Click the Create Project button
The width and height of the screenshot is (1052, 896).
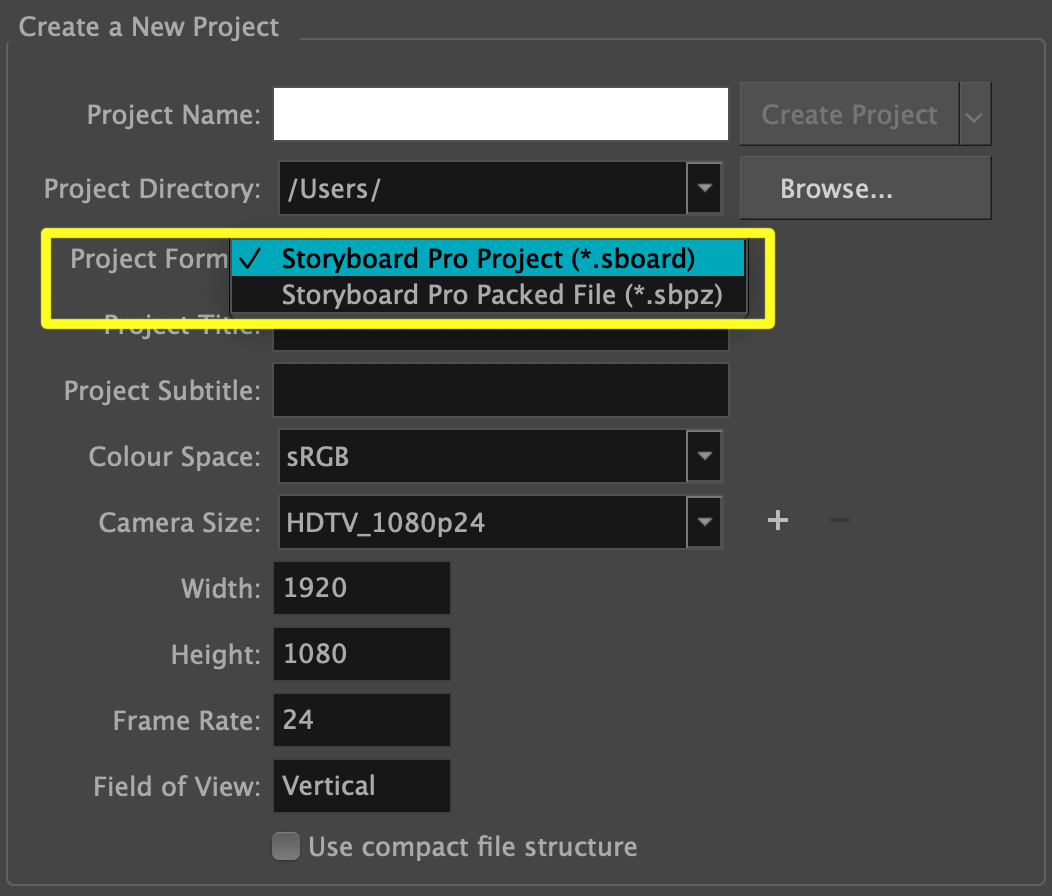tap(849, 115)
